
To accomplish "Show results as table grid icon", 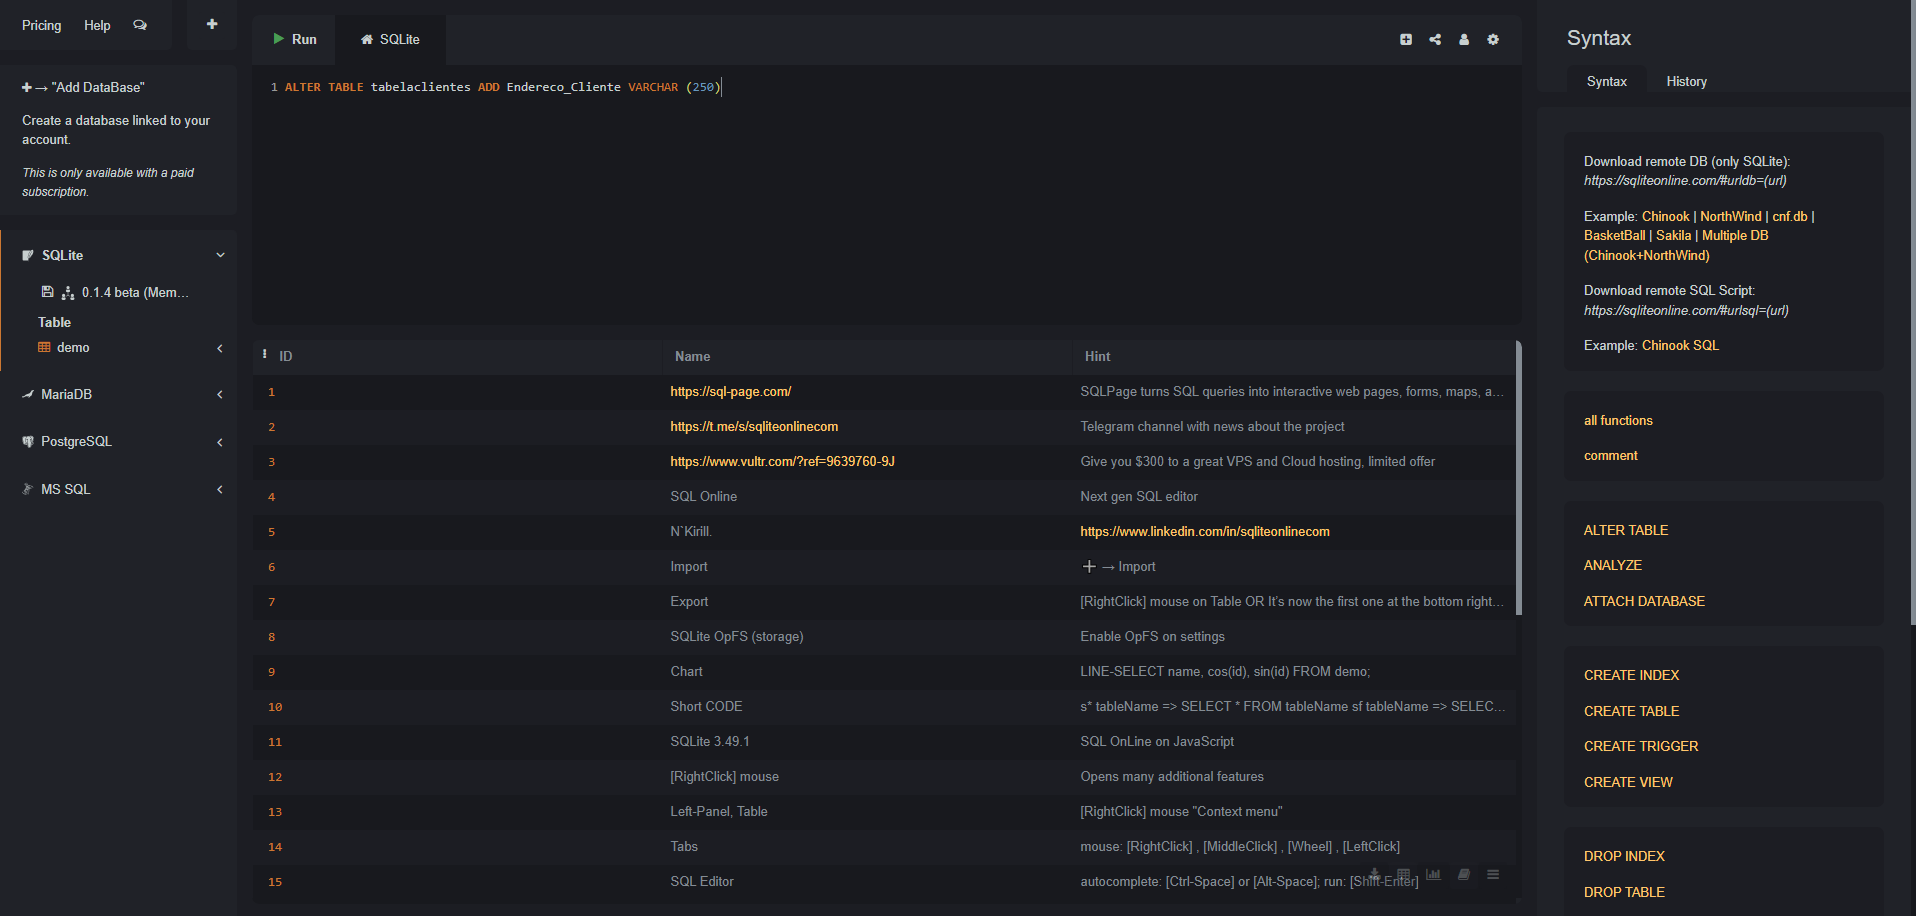I will click(x=1404, y=874).
